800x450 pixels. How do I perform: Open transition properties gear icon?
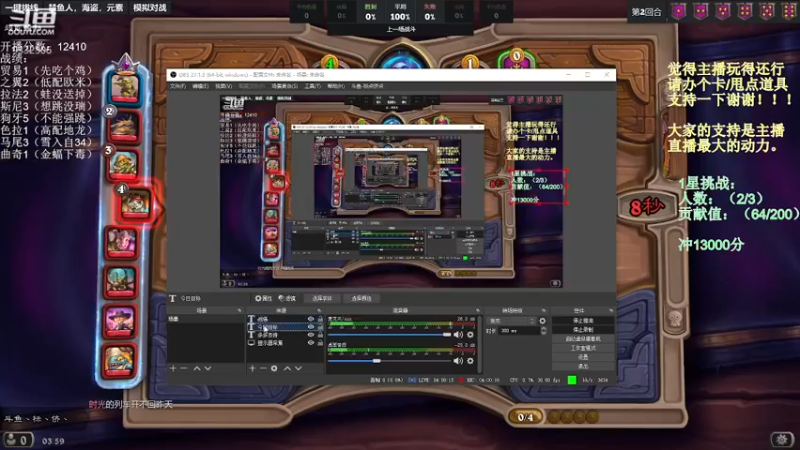click(x=542, y=321)
